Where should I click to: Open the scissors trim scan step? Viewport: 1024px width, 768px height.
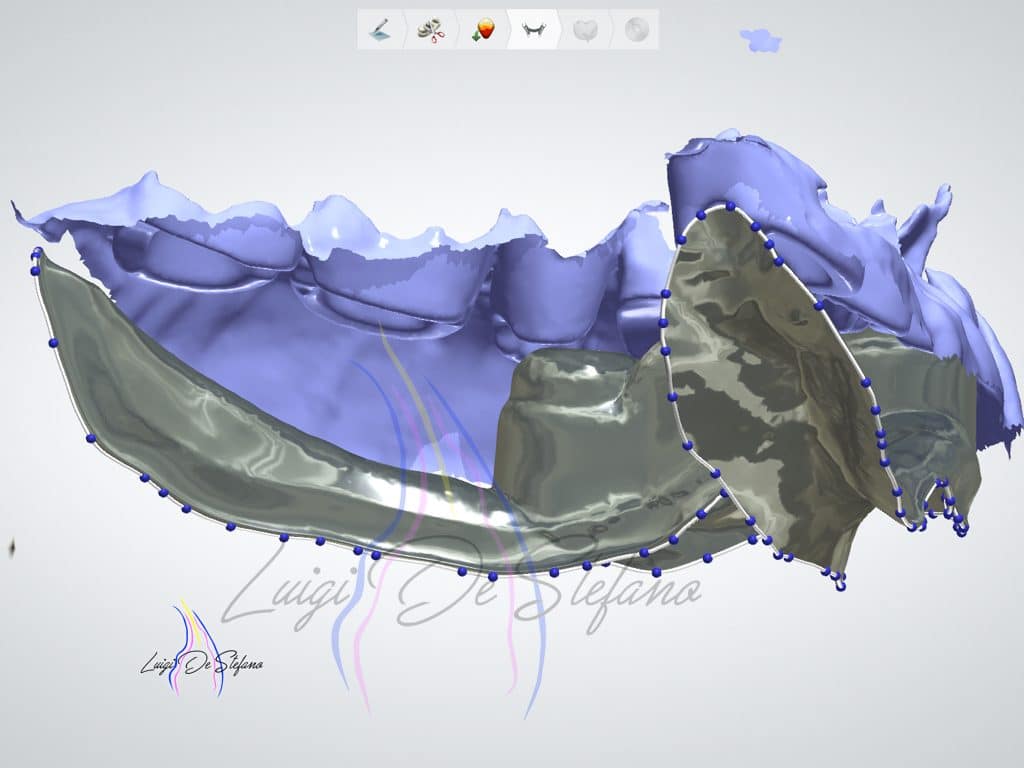pos(431,30)
